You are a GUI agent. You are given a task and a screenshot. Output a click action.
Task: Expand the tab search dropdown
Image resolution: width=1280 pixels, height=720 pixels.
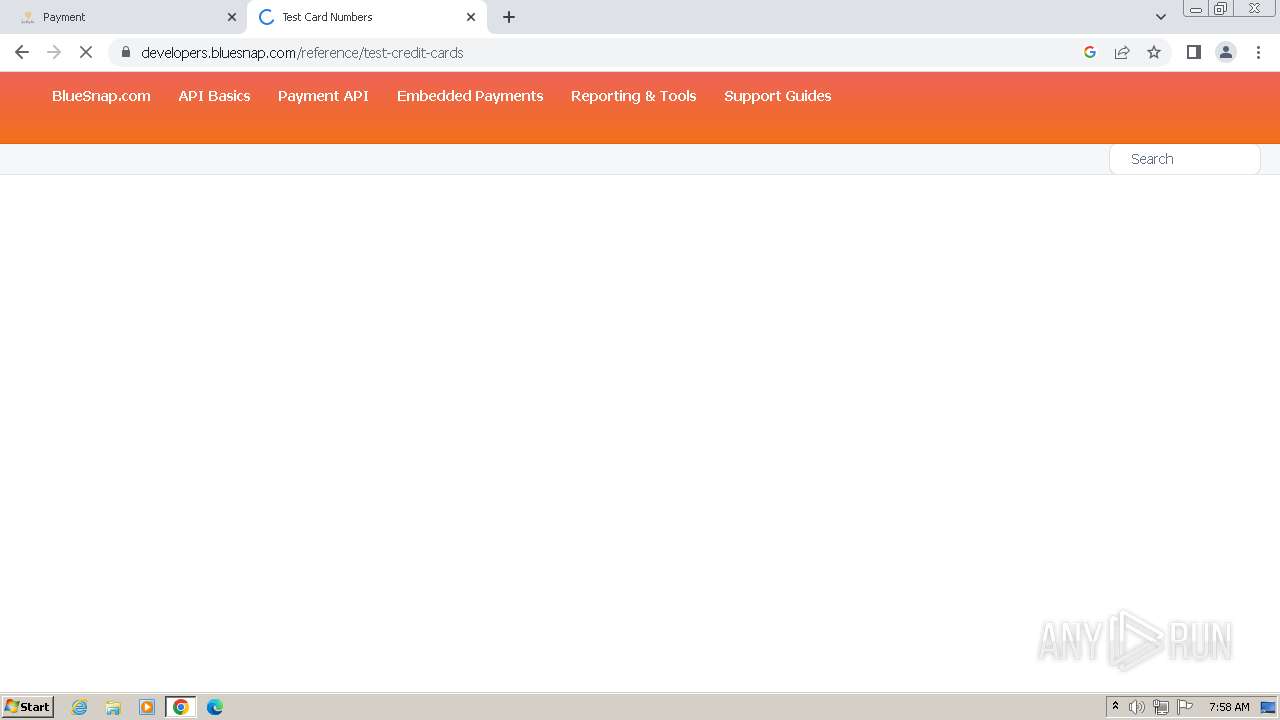[x=1161, y=17]
